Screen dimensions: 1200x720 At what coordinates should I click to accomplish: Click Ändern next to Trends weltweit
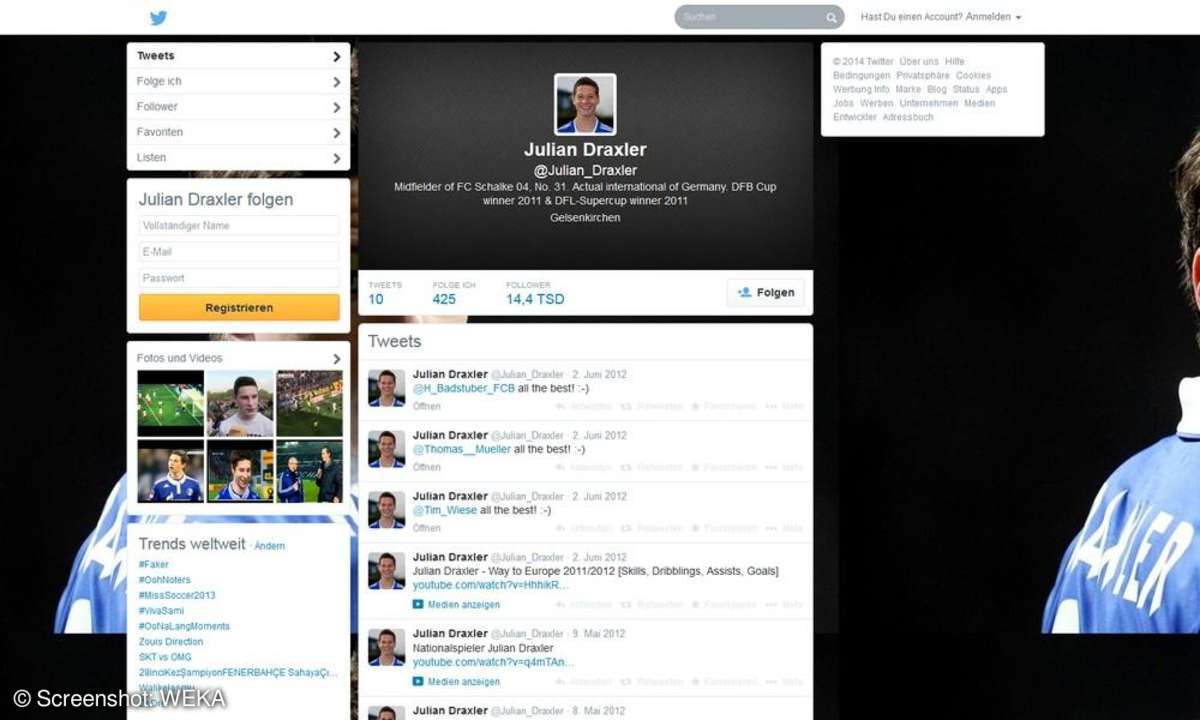coord(270,546)
